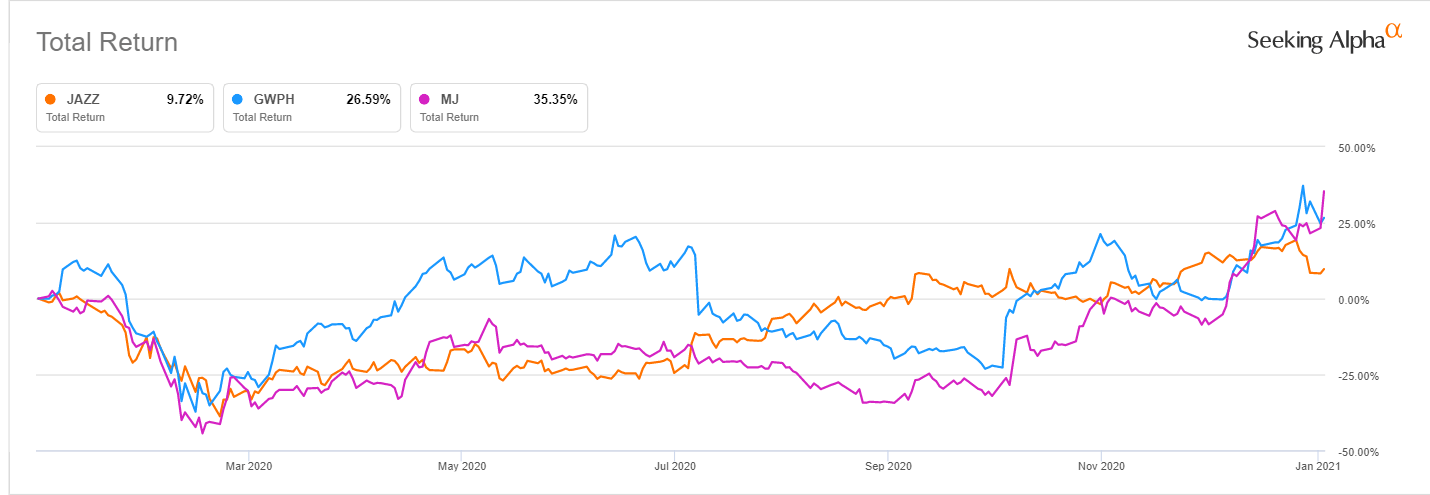Click the Total Return chart title

tap(107, 42)
